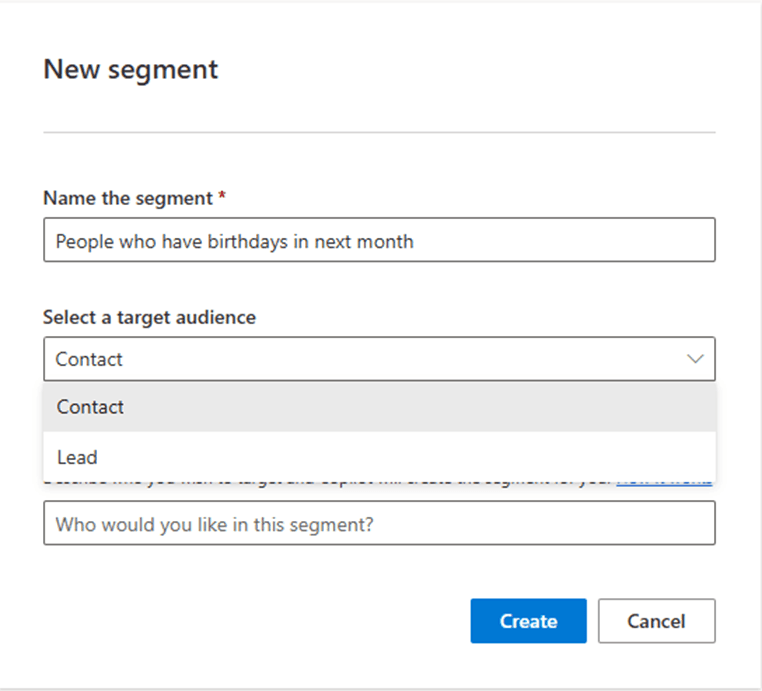Click the 'Who would you like in this segment?' field
Image resolution: width=762 pixels, height=691 pixels.
[379, 523]
